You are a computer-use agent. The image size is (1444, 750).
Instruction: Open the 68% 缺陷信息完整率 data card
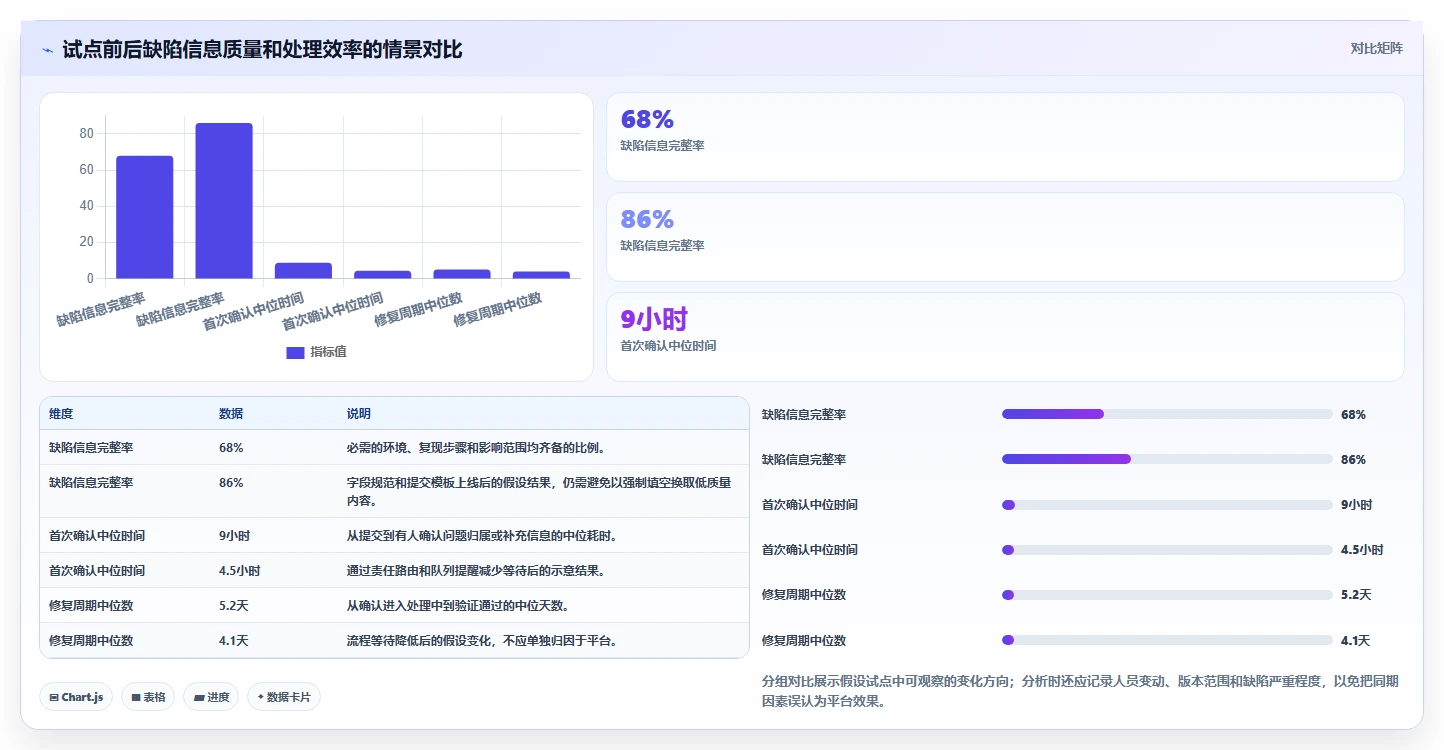(1005, 137)
